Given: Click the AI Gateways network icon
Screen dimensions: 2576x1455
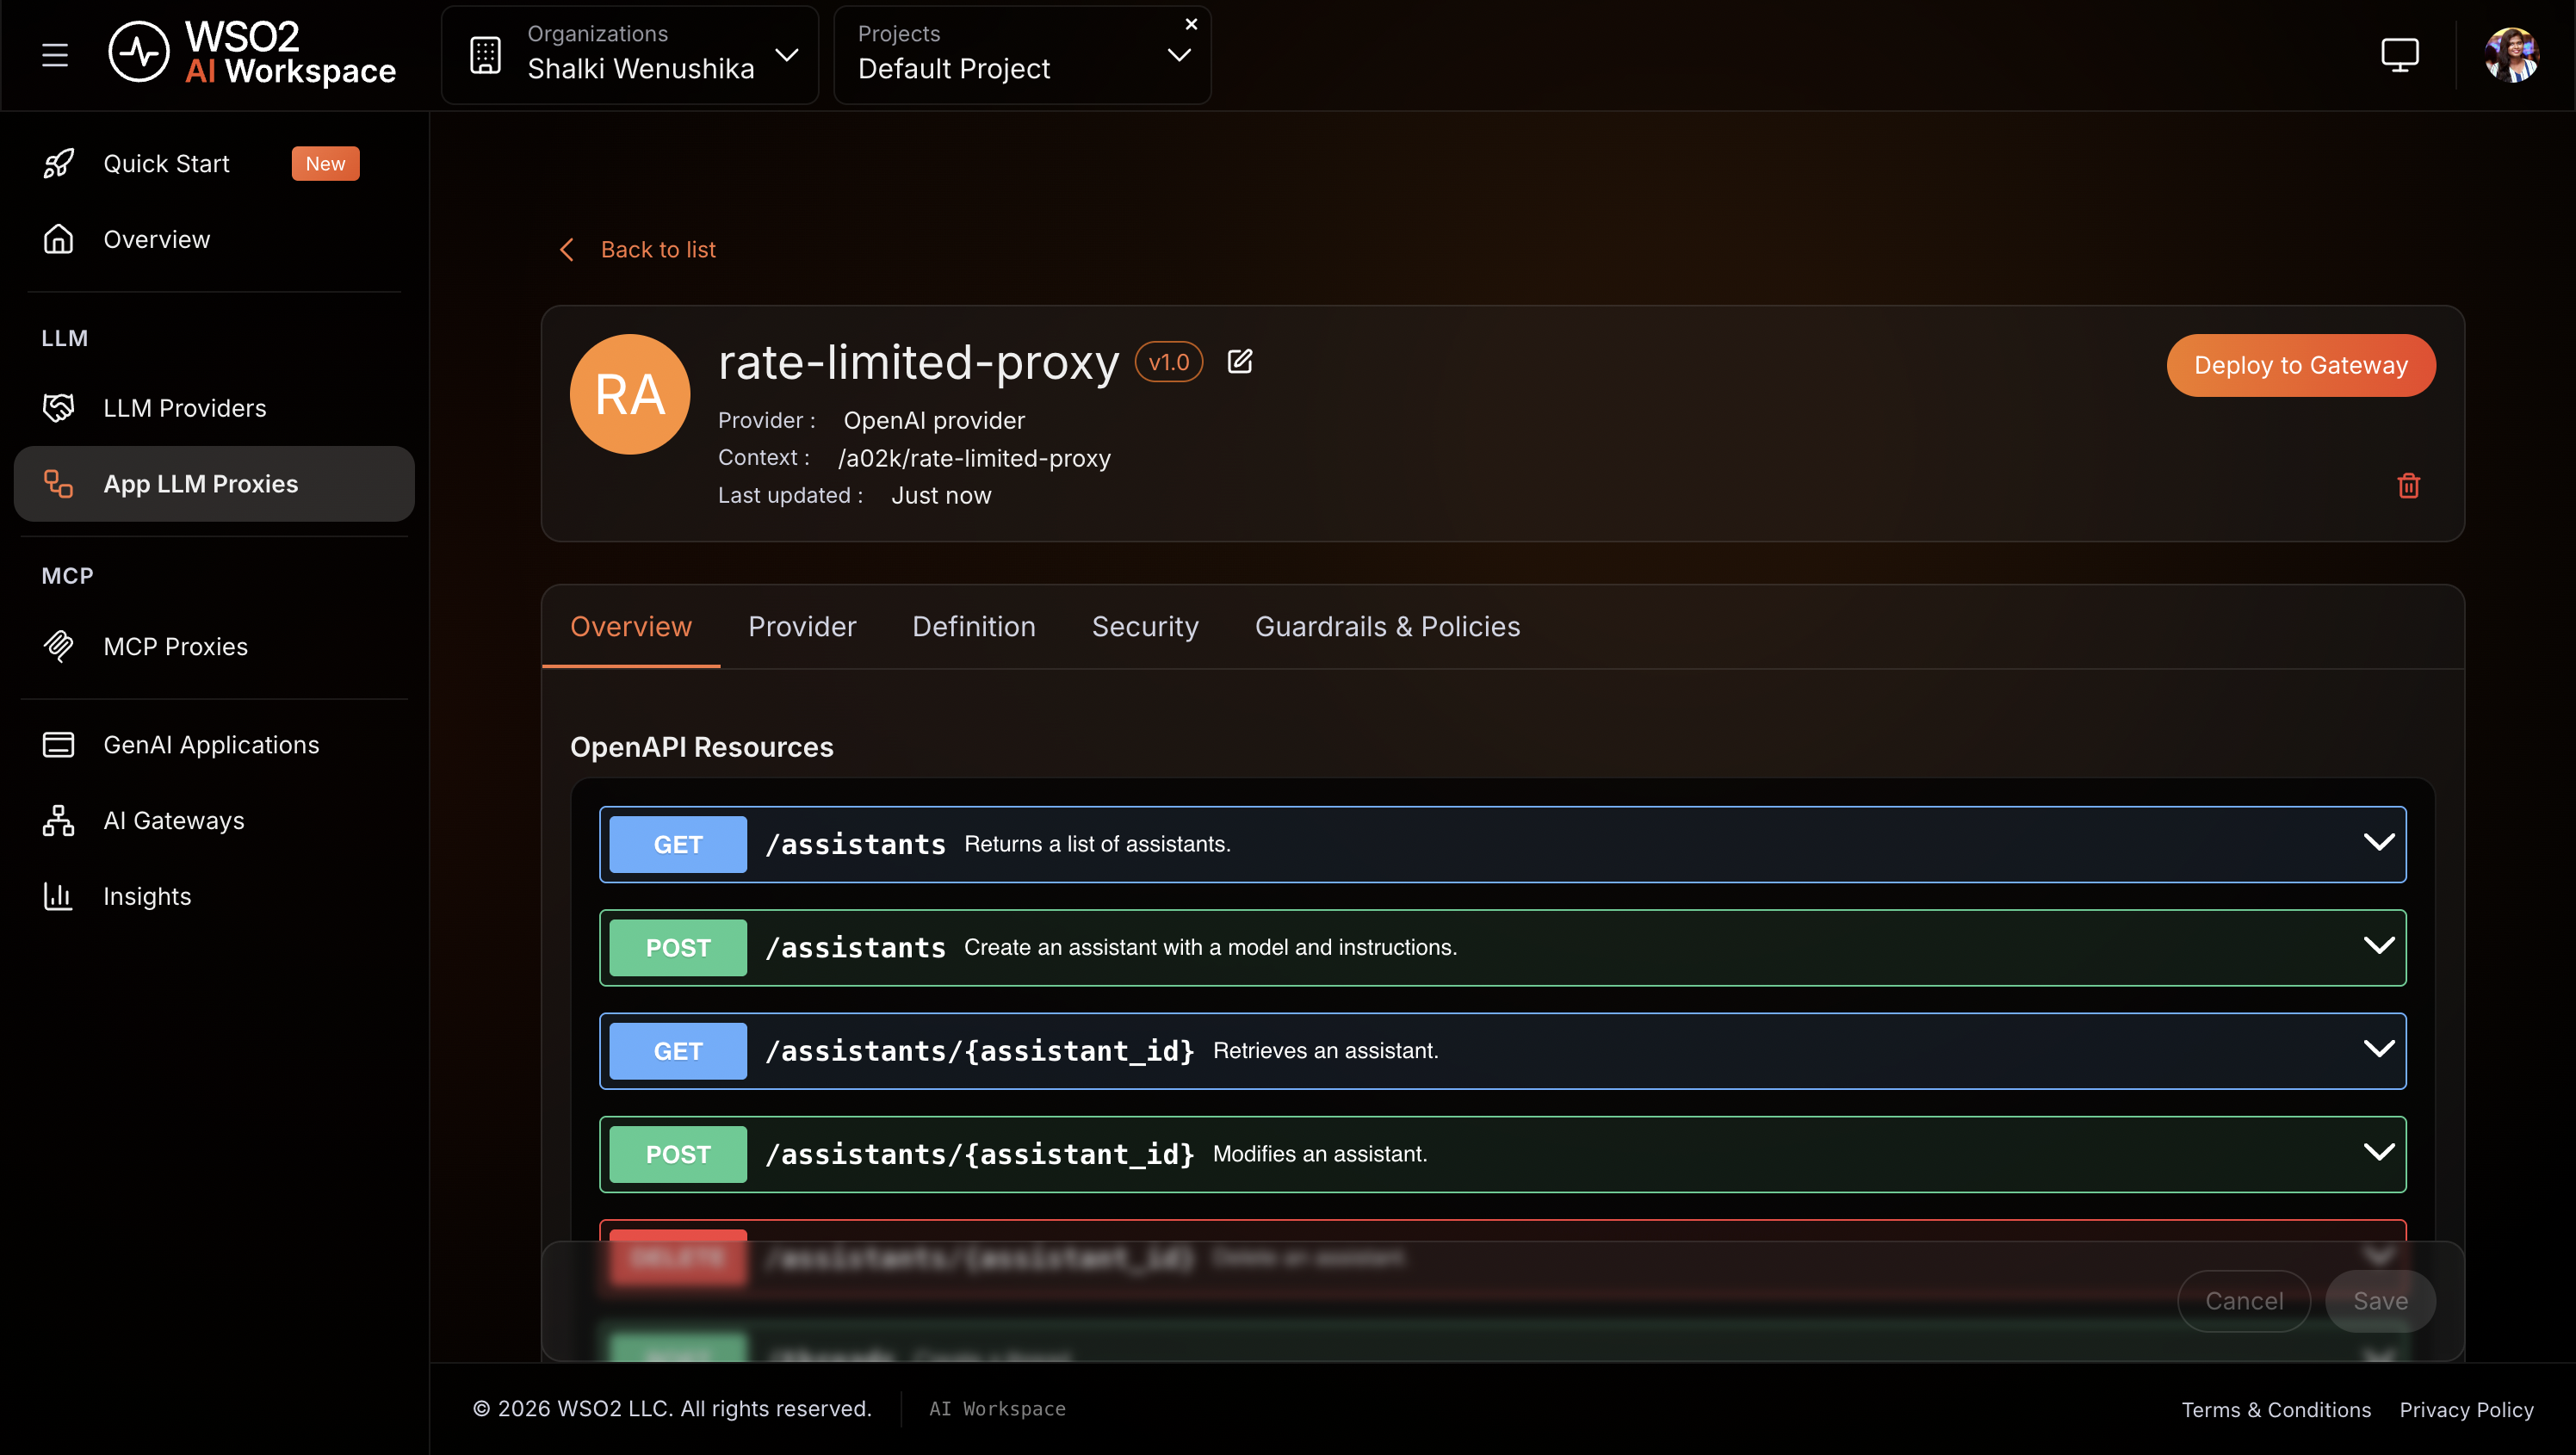Looking at the screenshot, I should tap(58, 821).
